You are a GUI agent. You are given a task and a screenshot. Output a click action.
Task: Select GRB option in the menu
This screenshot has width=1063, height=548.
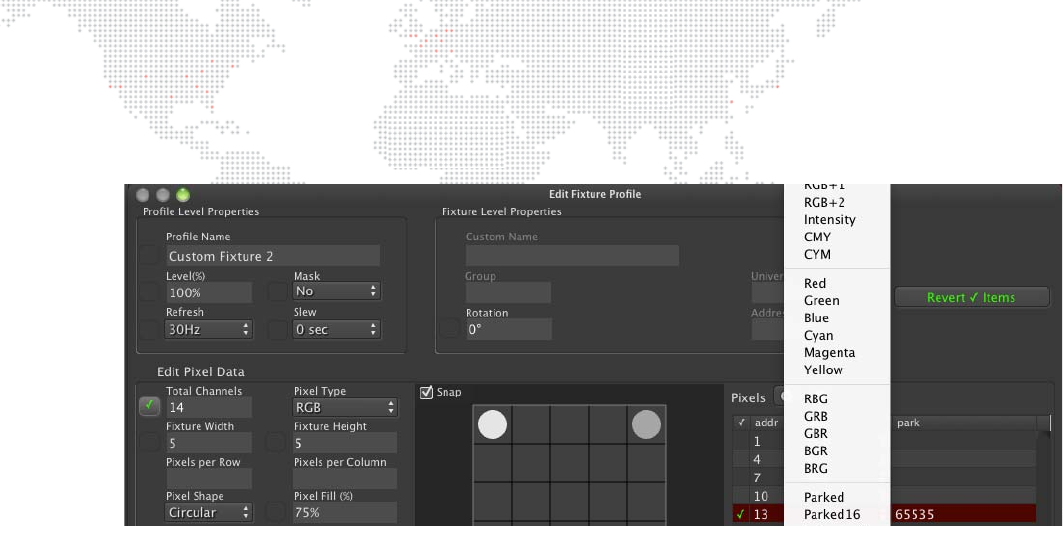[816, 416]
